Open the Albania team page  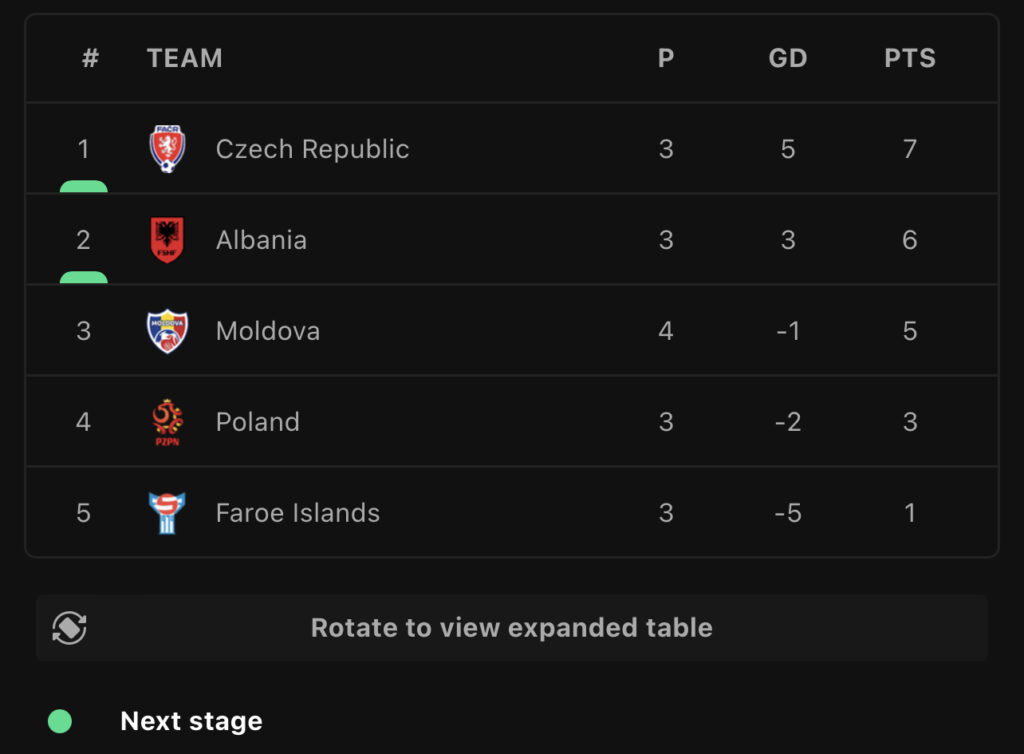click(261, 240)
